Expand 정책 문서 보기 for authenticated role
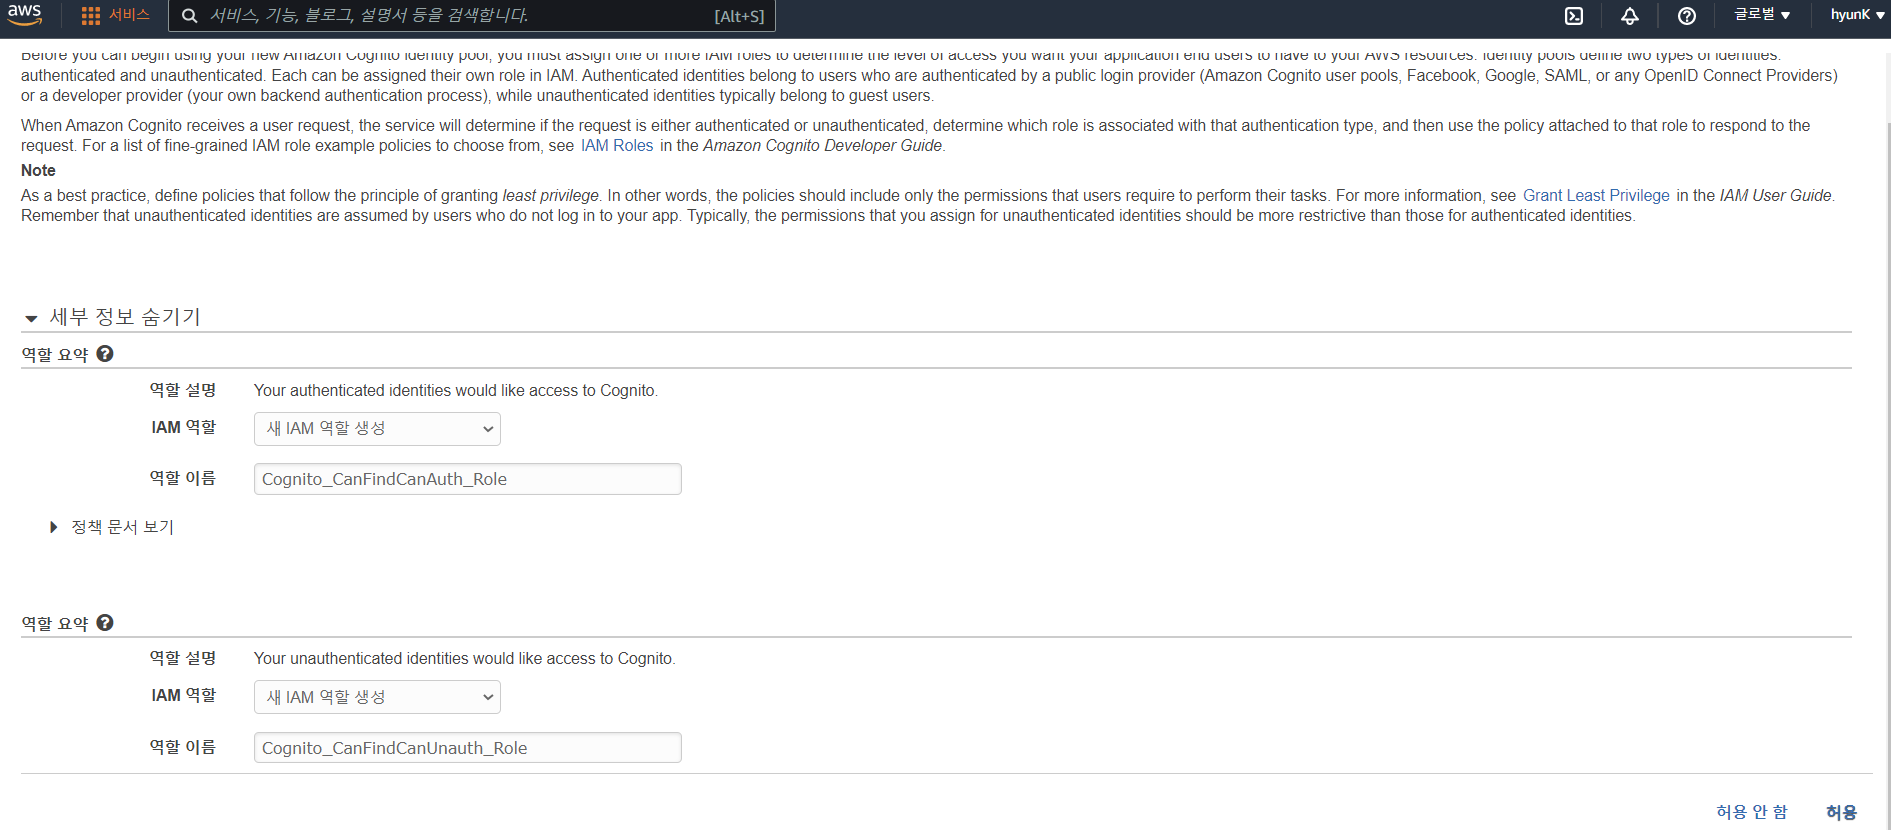The image size is (1891, 830). (112, 527)
